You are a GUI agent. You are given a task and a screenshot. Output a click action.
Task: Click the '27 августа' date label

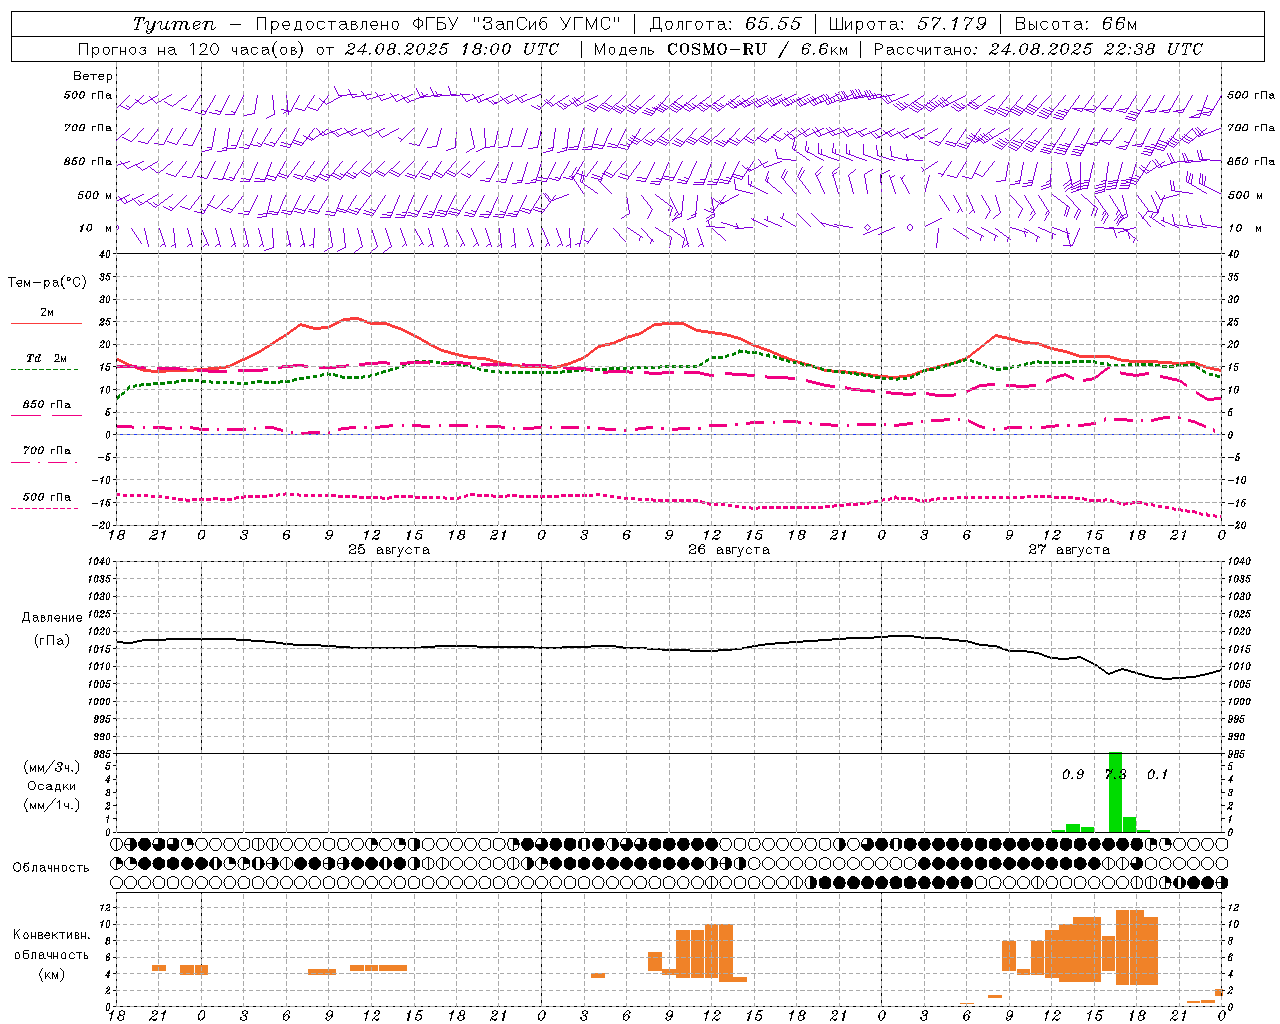(x=1069, y=550)
